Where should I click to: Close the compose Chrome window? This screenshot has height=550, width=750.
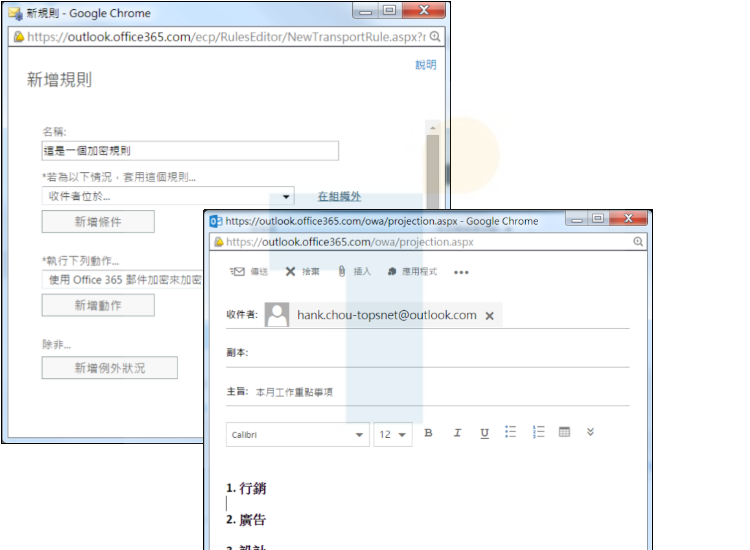tap(629, 219)
